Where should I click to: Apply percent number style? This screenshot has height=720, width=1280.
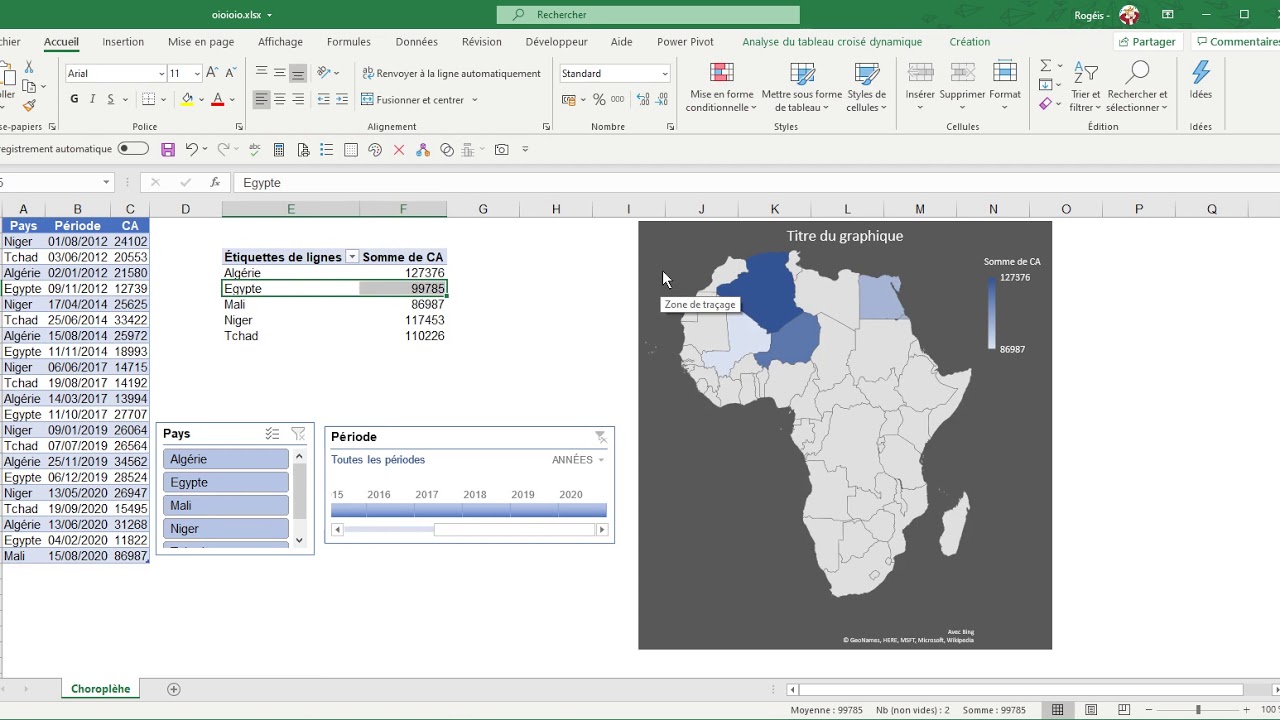point(599,99)
